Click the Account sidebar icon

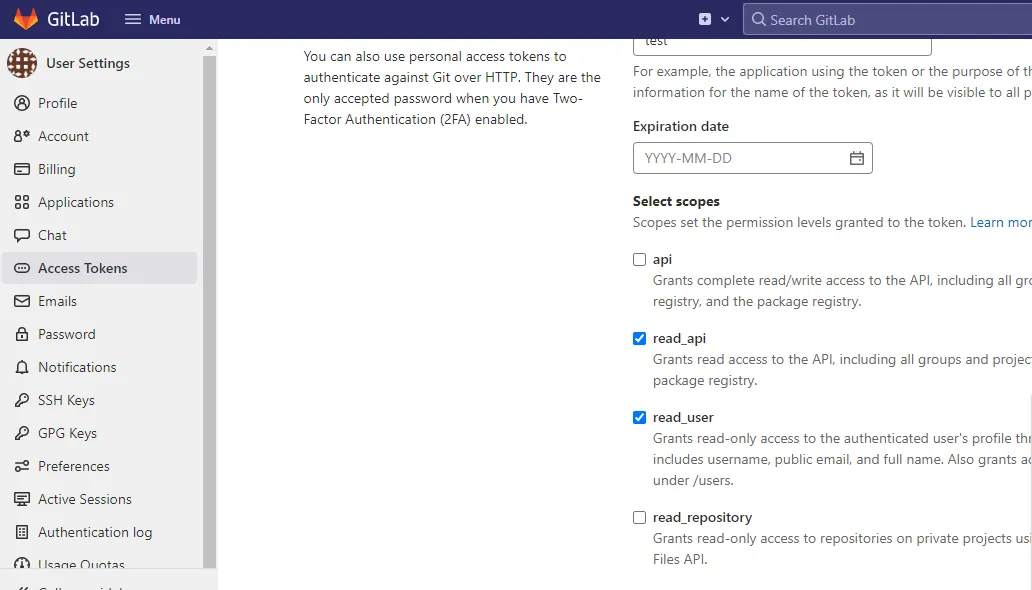point(22,136)
